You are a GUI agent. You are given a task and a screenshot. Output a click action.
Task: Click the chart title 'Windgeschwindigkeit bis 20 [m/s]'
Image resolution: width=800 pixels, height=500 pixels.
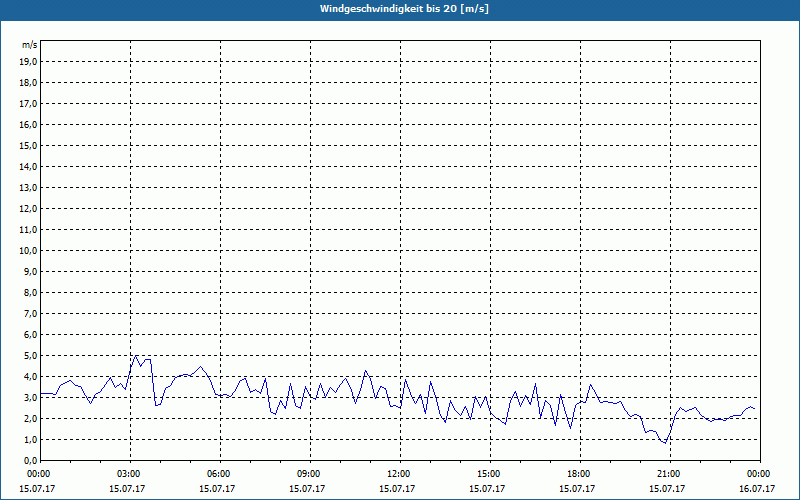pyautogui.click(x=404, y=9)
